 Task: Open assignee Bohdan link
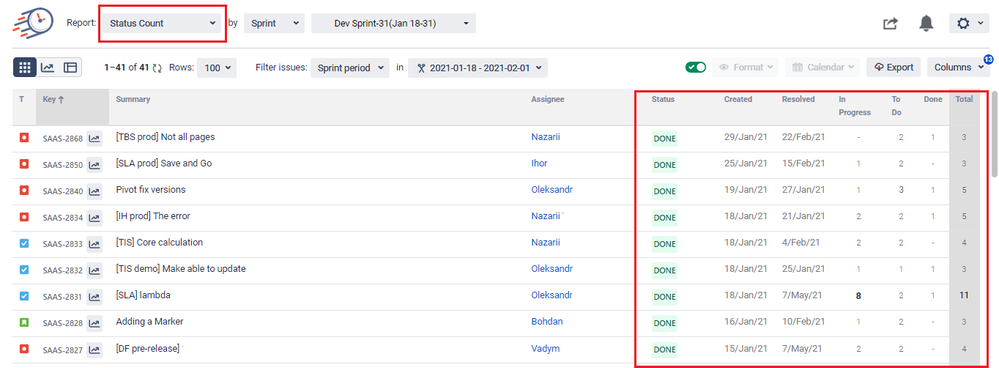[547, 322]
